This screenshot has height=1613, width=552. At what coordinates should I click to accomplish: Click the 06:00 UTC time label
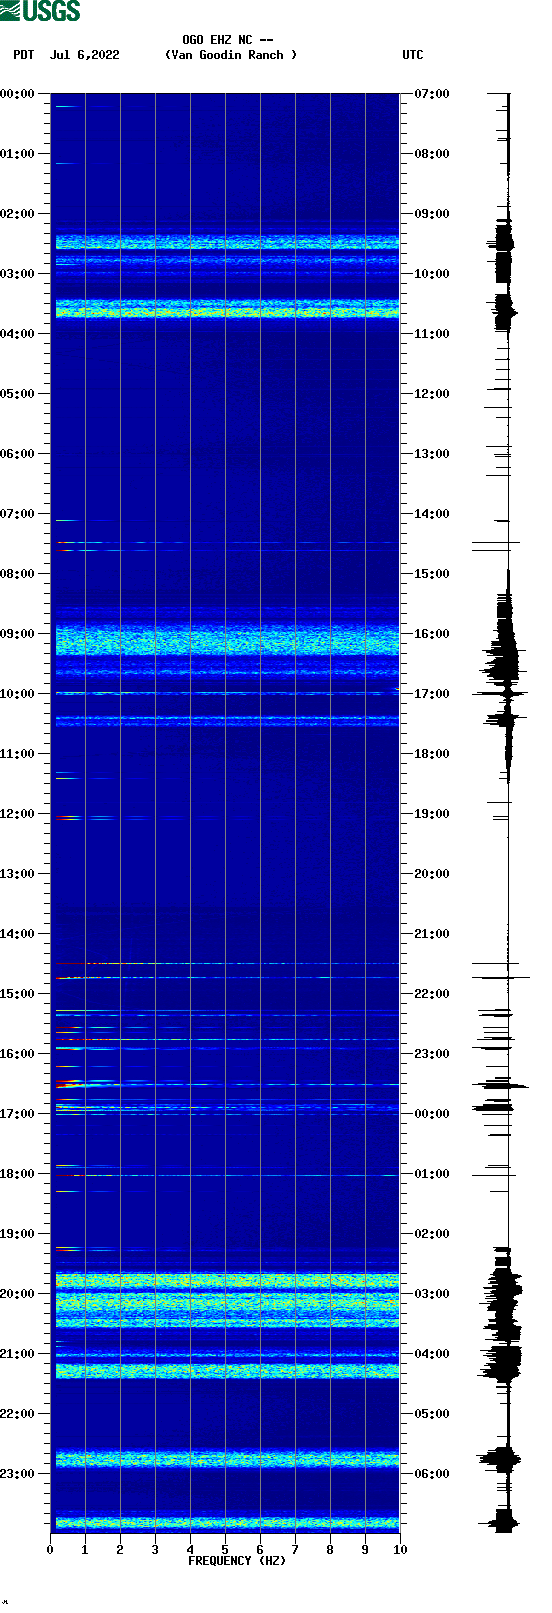tap(432, 1474)
